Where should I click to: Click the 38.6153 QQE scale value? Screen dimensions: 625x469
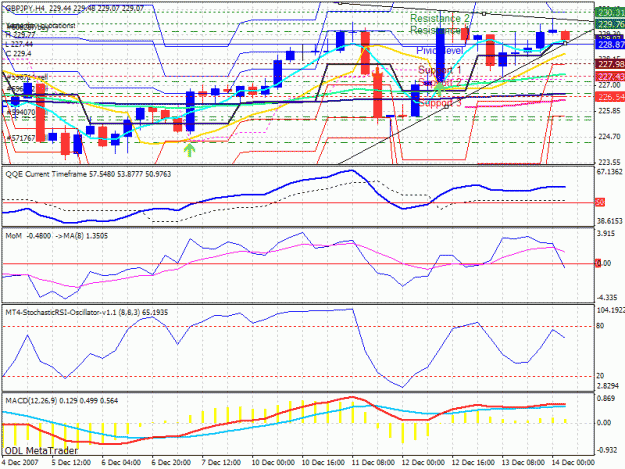pos(610,221)
